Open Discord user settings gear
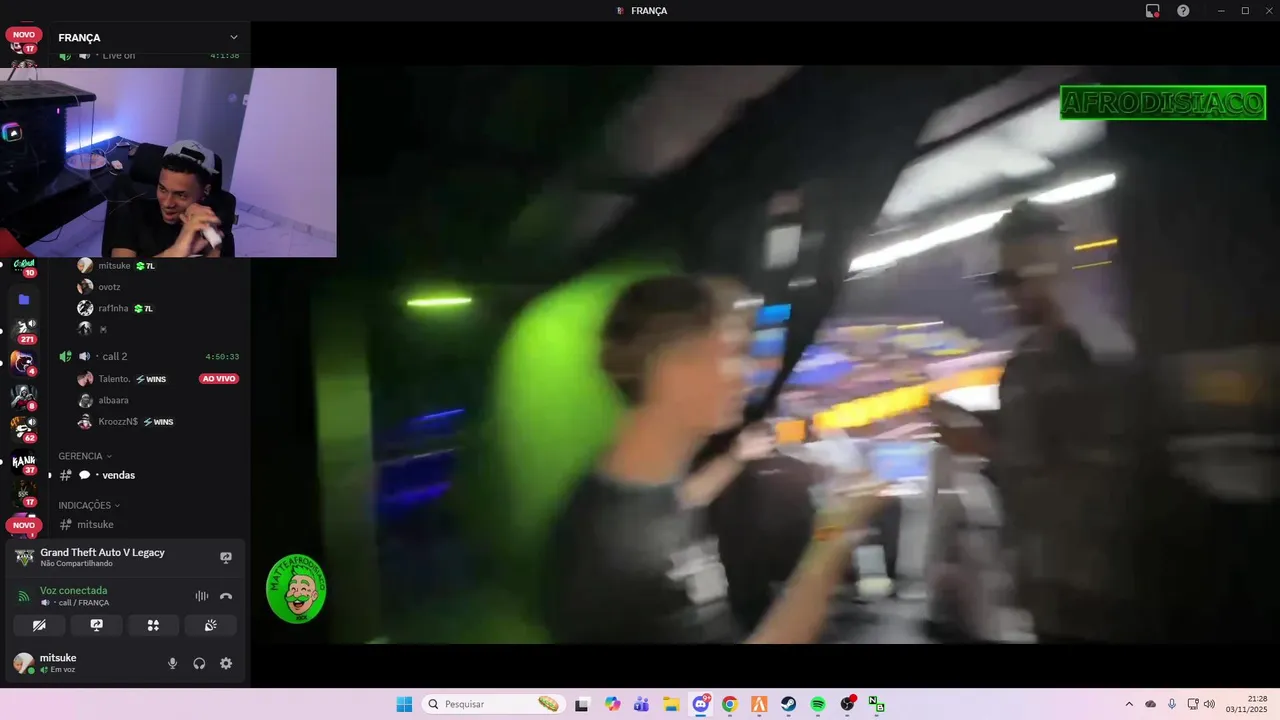 coord(226,663)
